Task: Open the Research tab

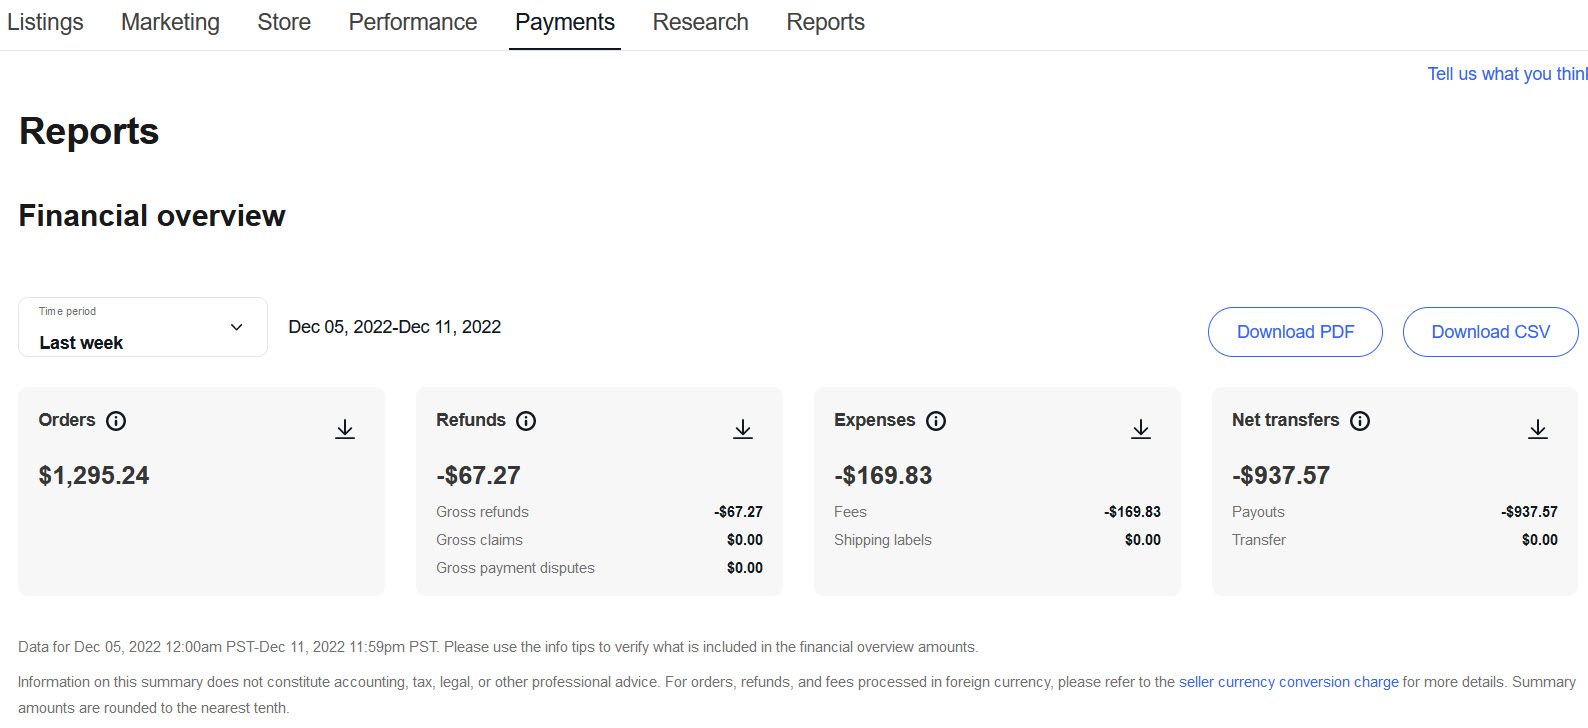Action: (x=700, y=22)
